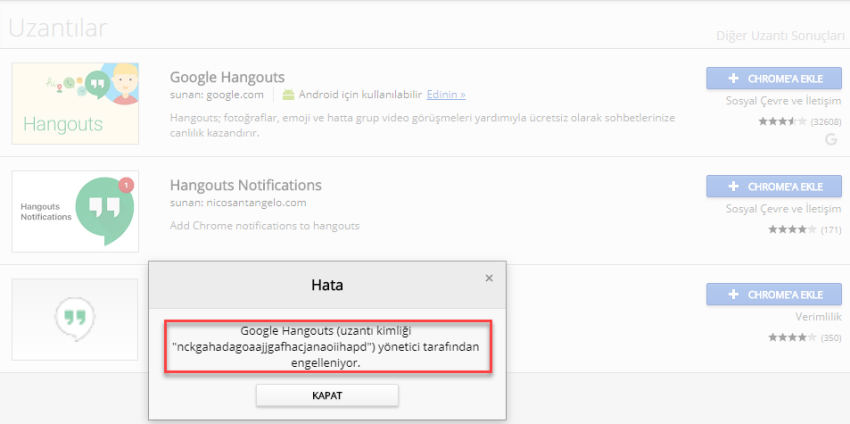The height and width of the screenshot is (424, 850).
Task: Click the error message about yönetici tarafından engelleniyor
Action: [328, 347]
